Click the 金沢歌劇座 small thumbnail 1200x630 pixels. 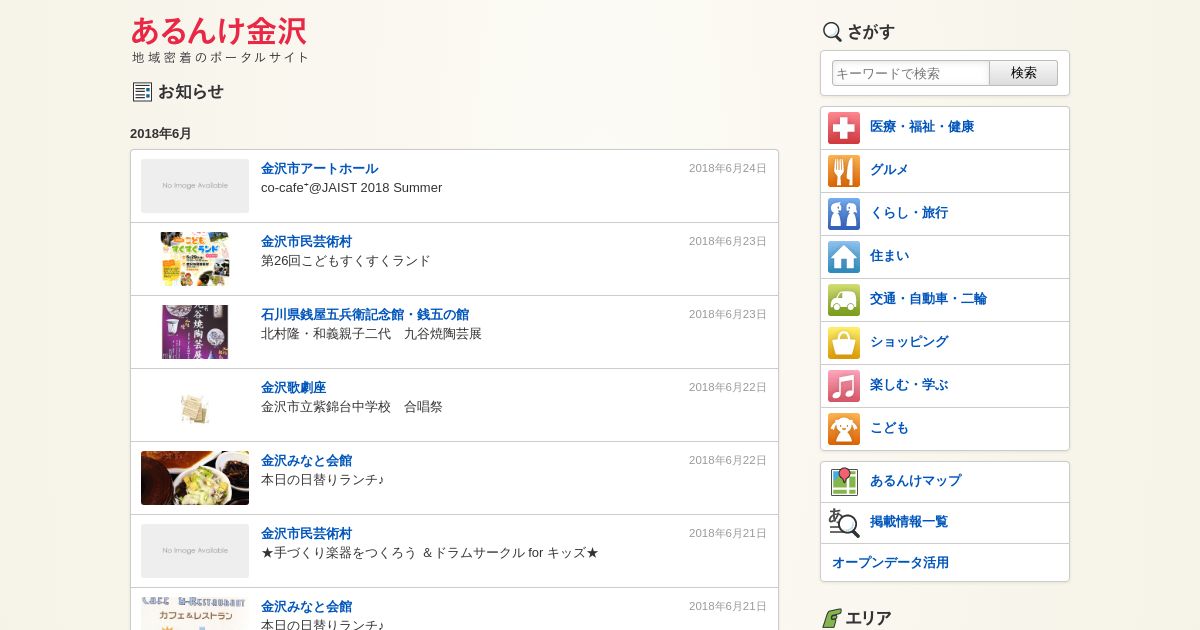[x=195, y=408]
